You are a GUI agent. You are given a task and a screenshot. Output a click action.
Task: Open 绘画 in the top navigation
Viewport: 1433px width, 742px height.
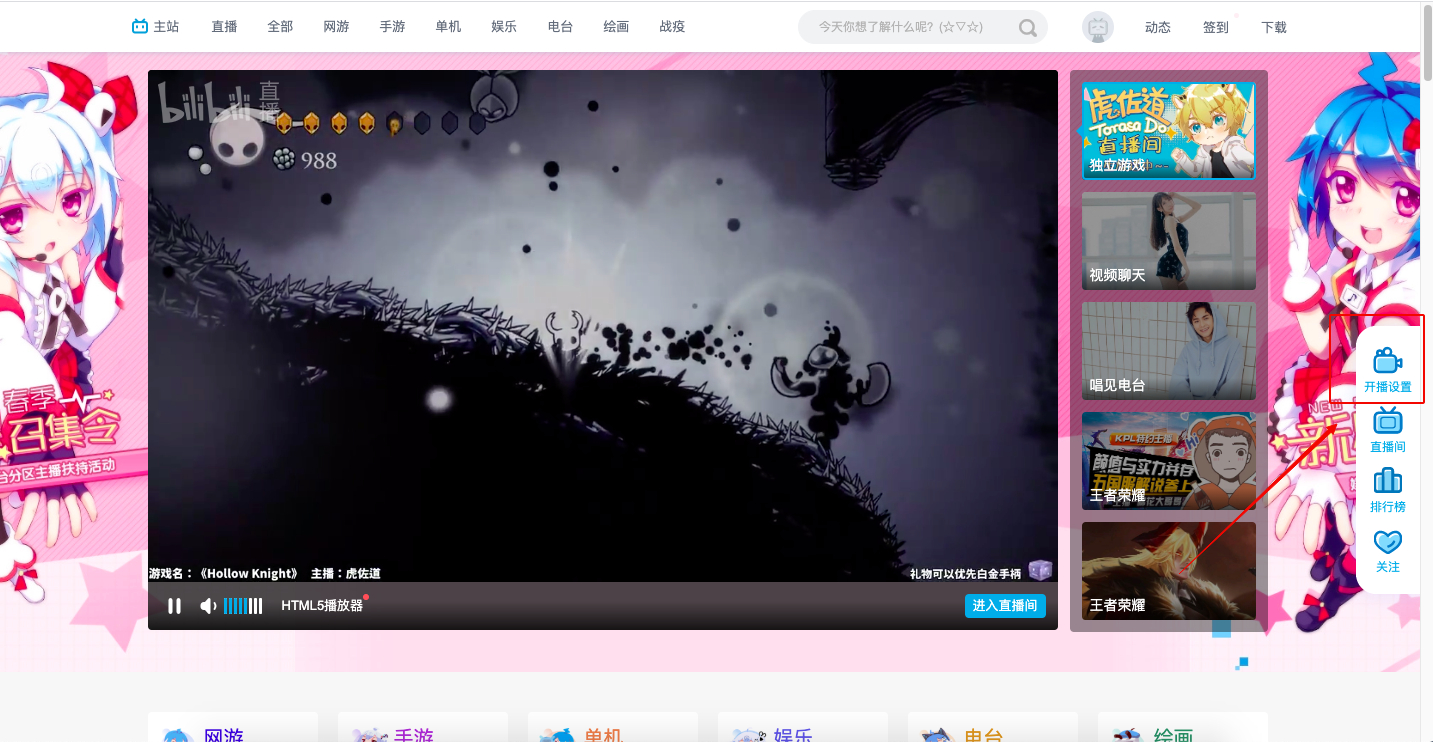coord(616,27)
